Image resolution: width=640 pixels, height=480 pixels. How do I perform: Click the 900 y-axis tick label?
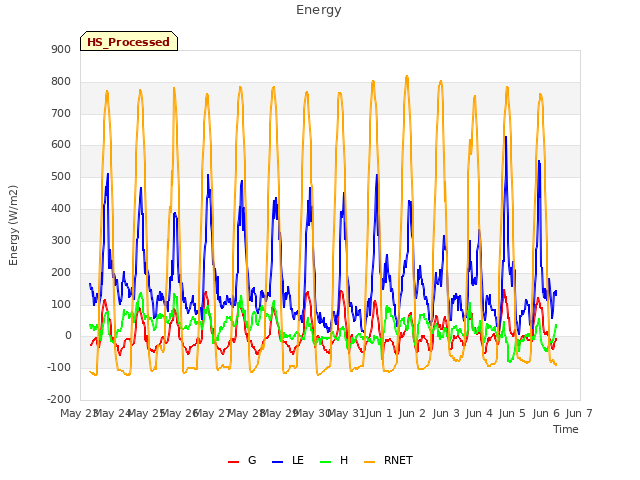pyautogui.click(x=61, y=49)
